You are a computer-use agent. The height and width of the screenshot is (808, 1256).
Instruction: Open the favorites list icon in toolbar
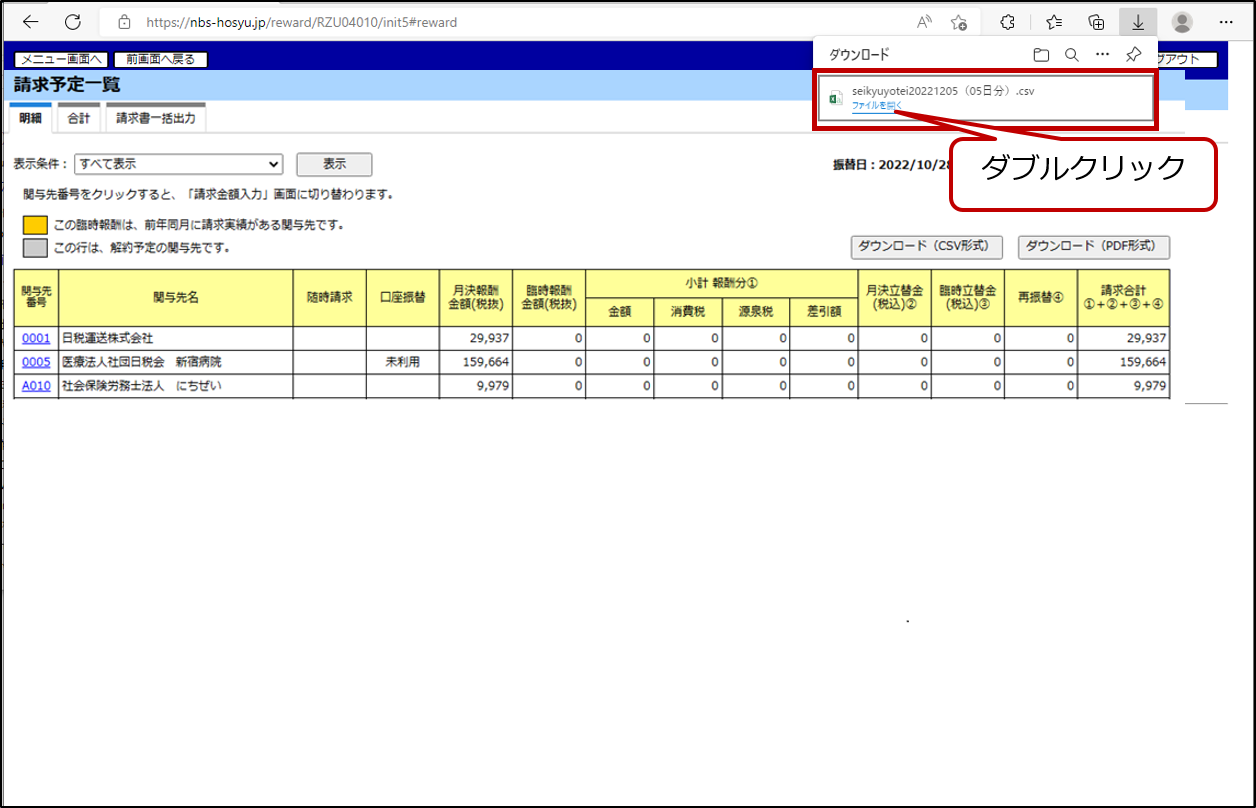[1054, 22]
